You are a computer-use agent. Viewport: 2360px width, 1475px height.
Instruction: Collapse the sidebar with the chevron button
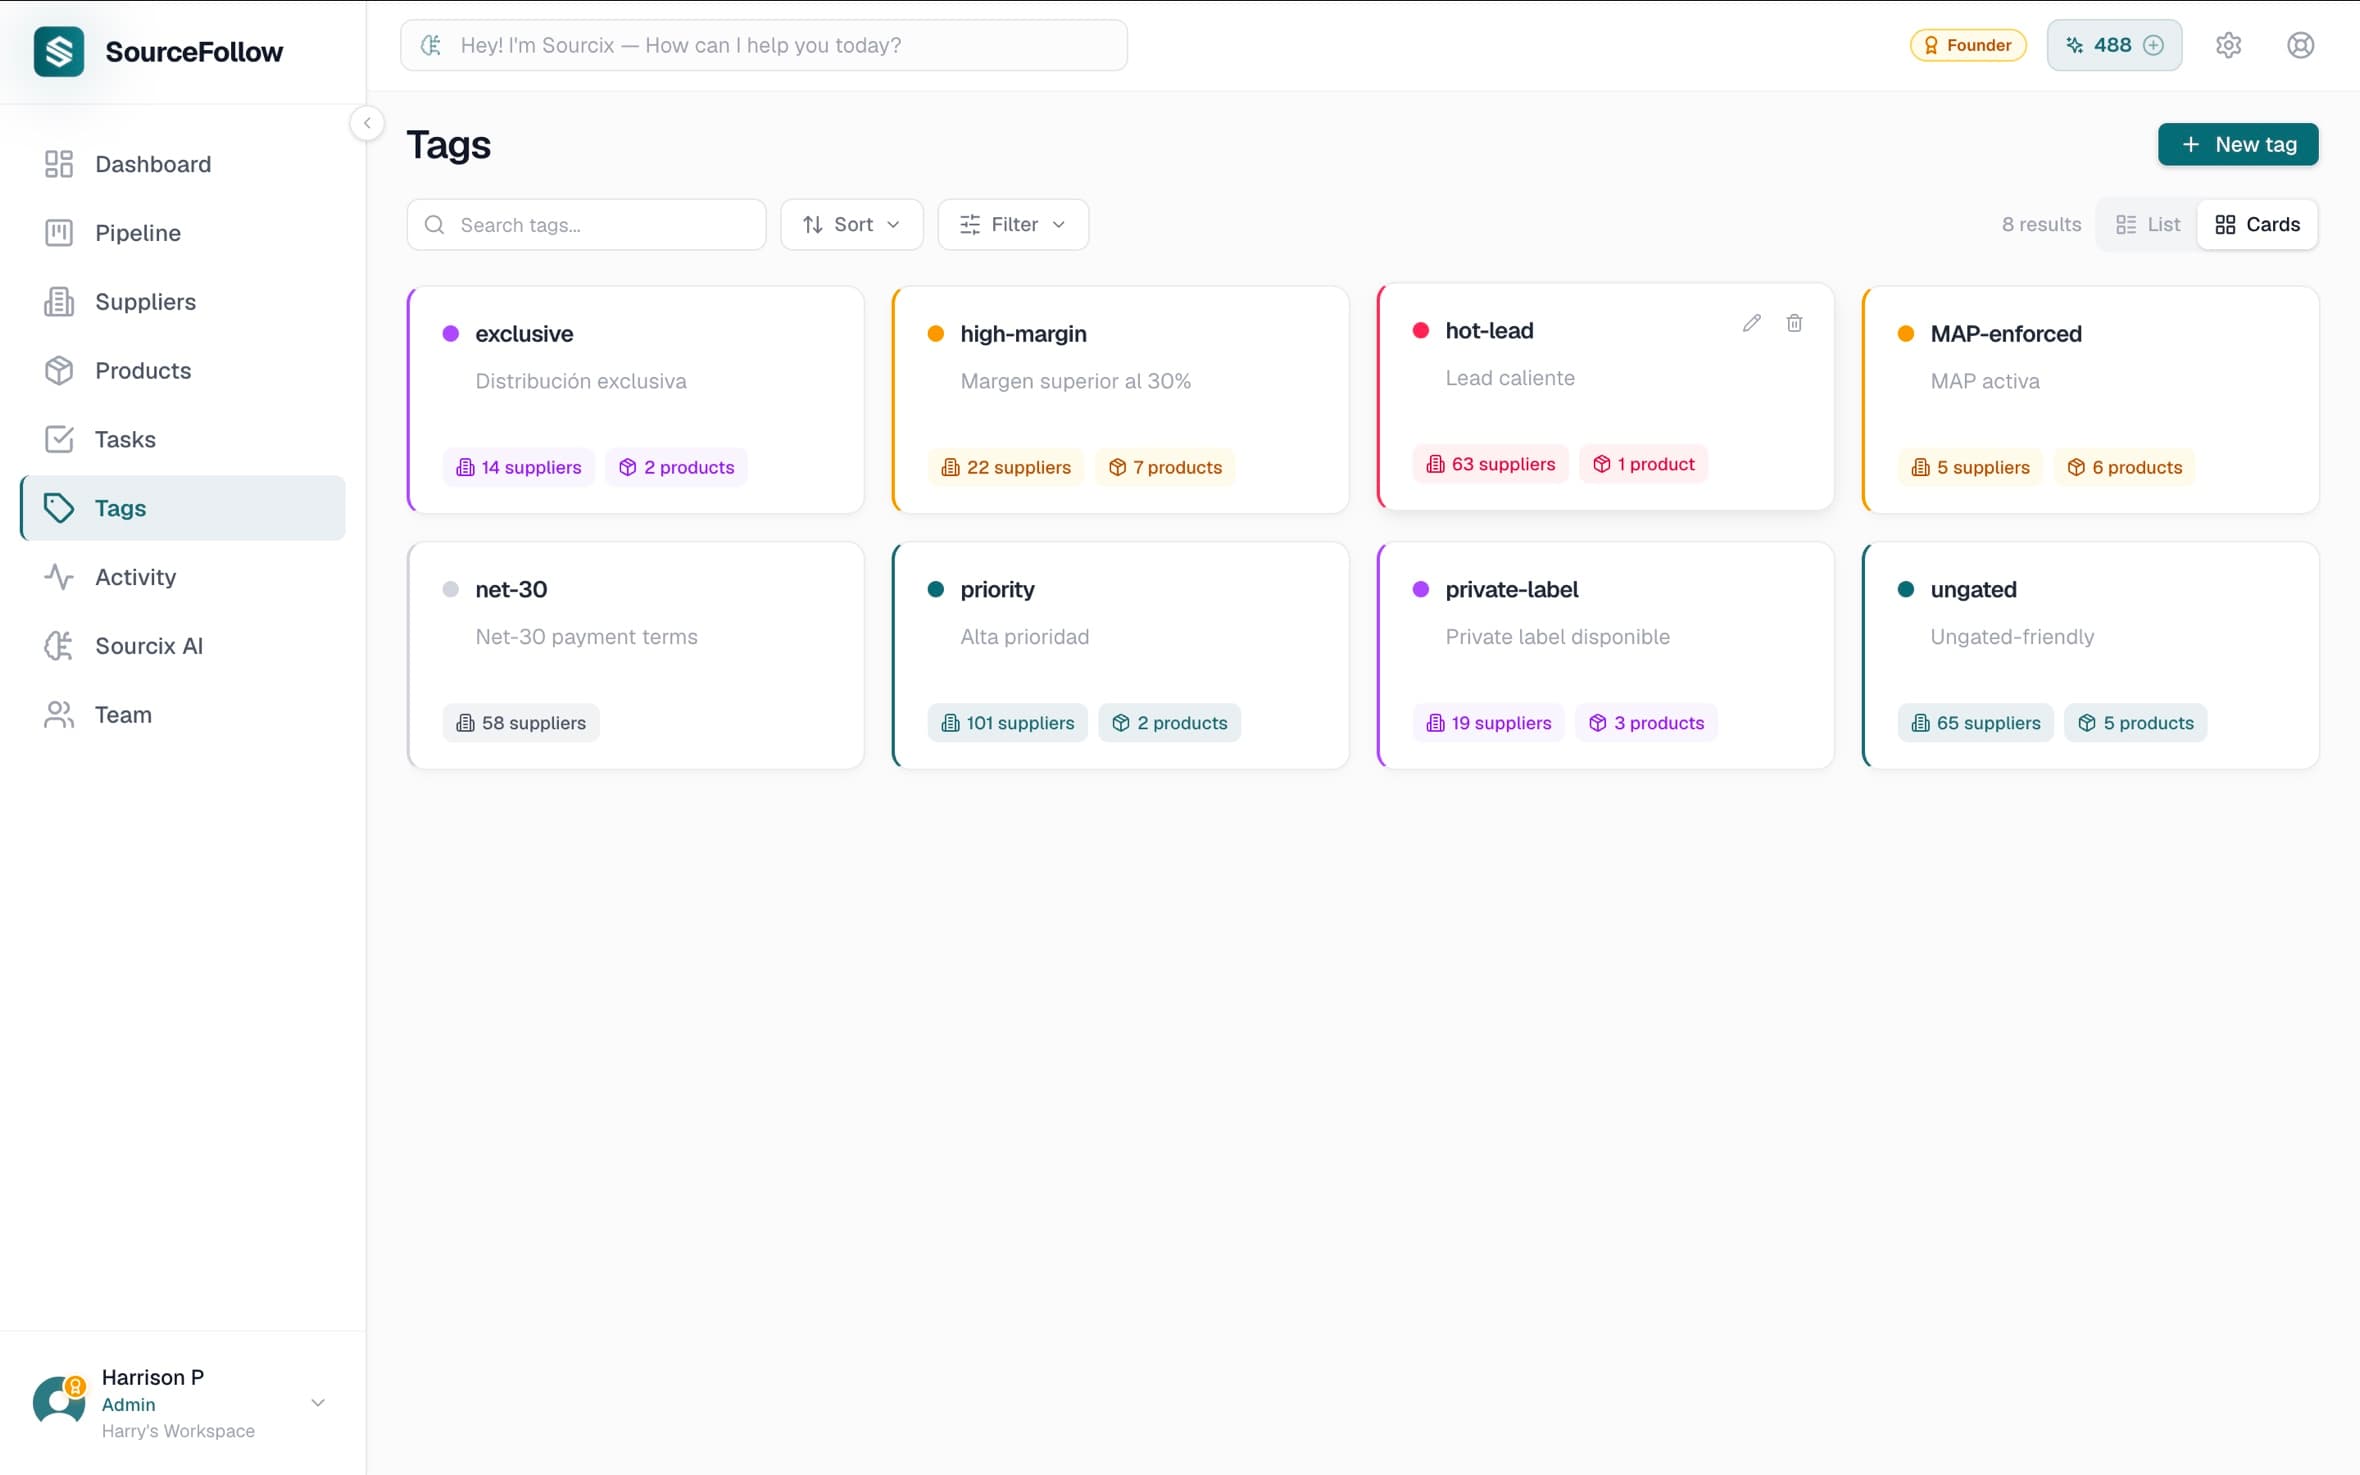(367, 123)
